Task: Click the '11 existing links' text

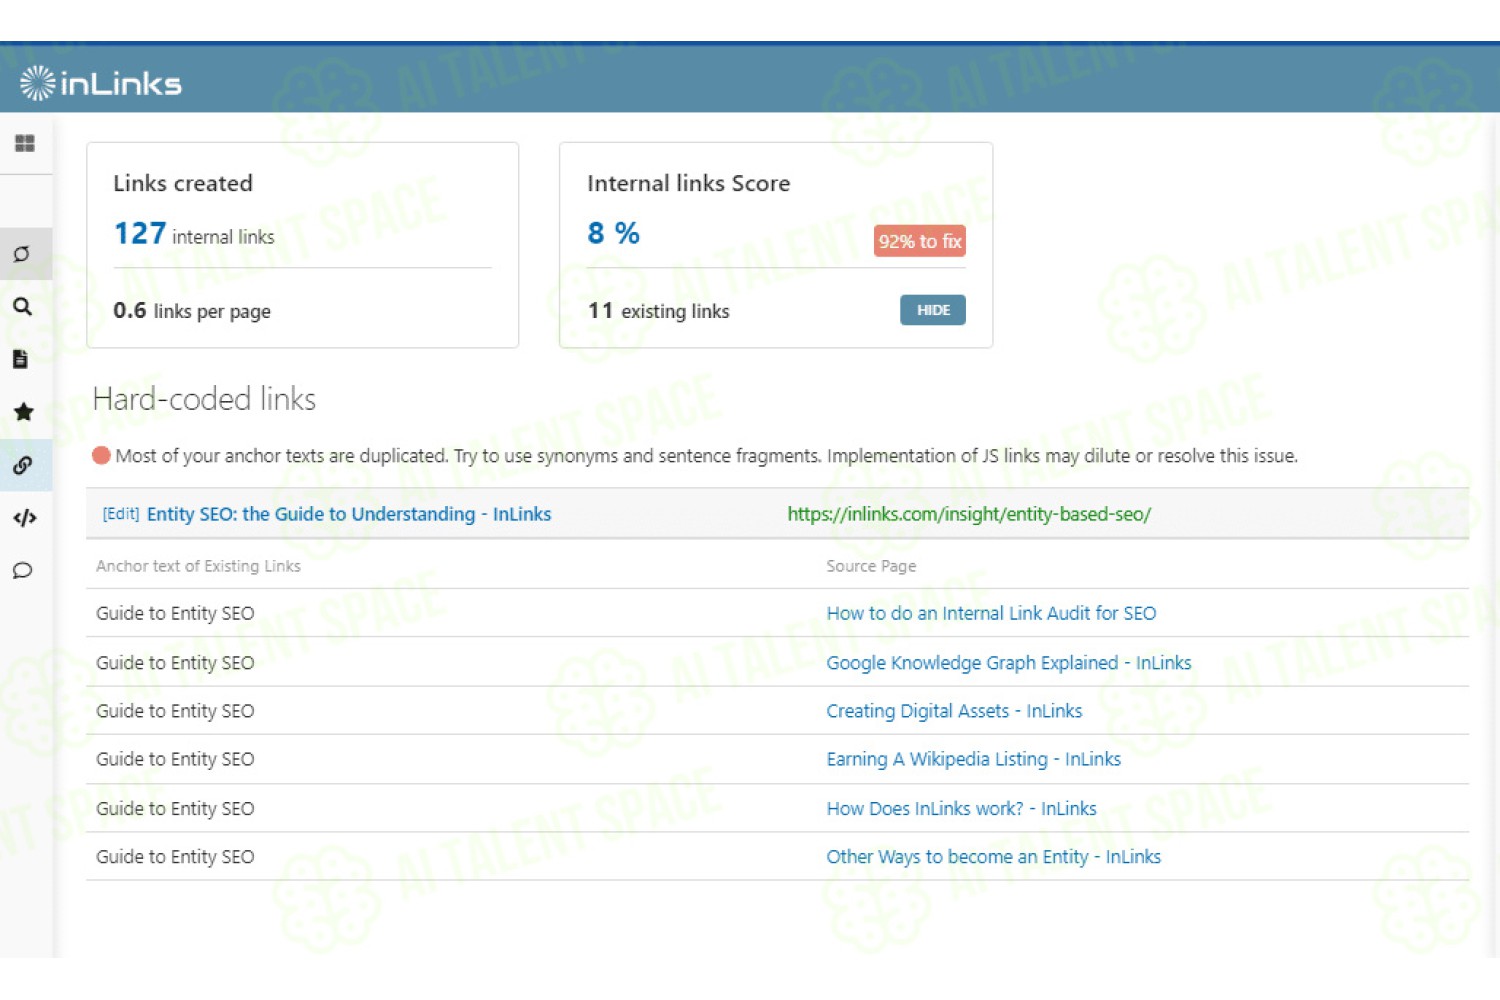Action: [x=658, y=311]
